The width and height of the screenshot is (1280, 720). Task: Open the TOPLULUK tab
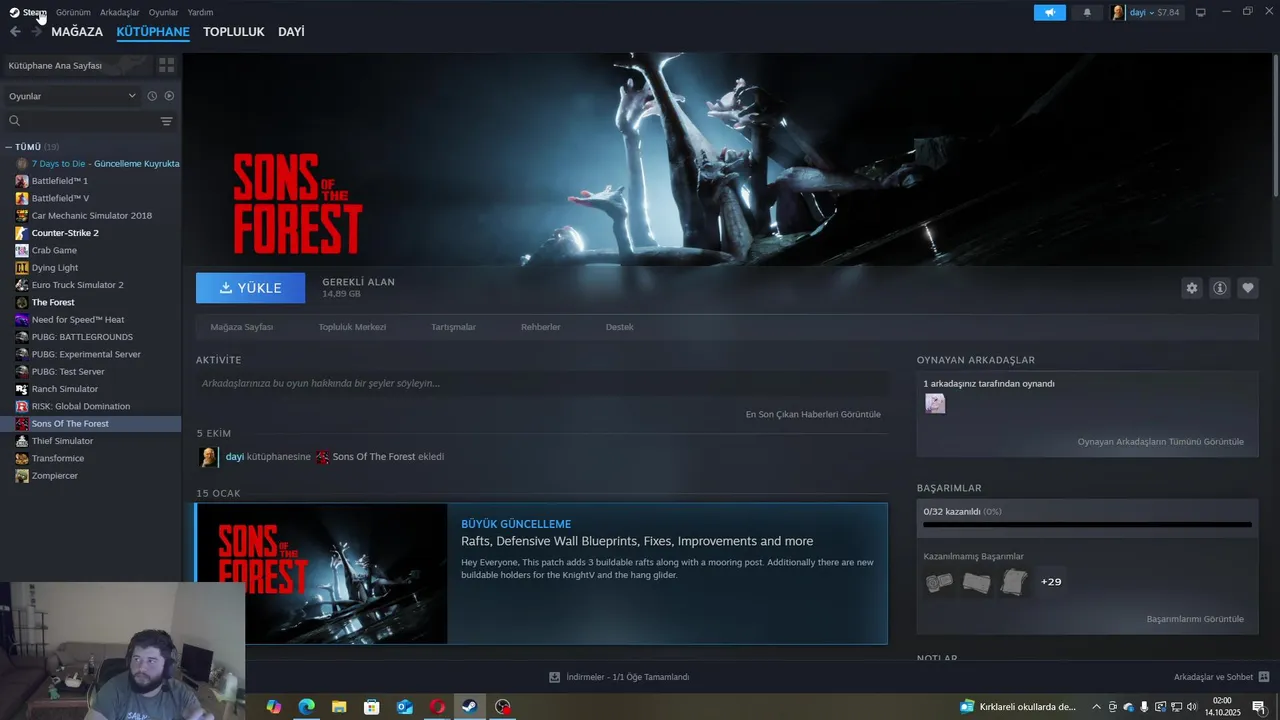click(x=233, y=32)
